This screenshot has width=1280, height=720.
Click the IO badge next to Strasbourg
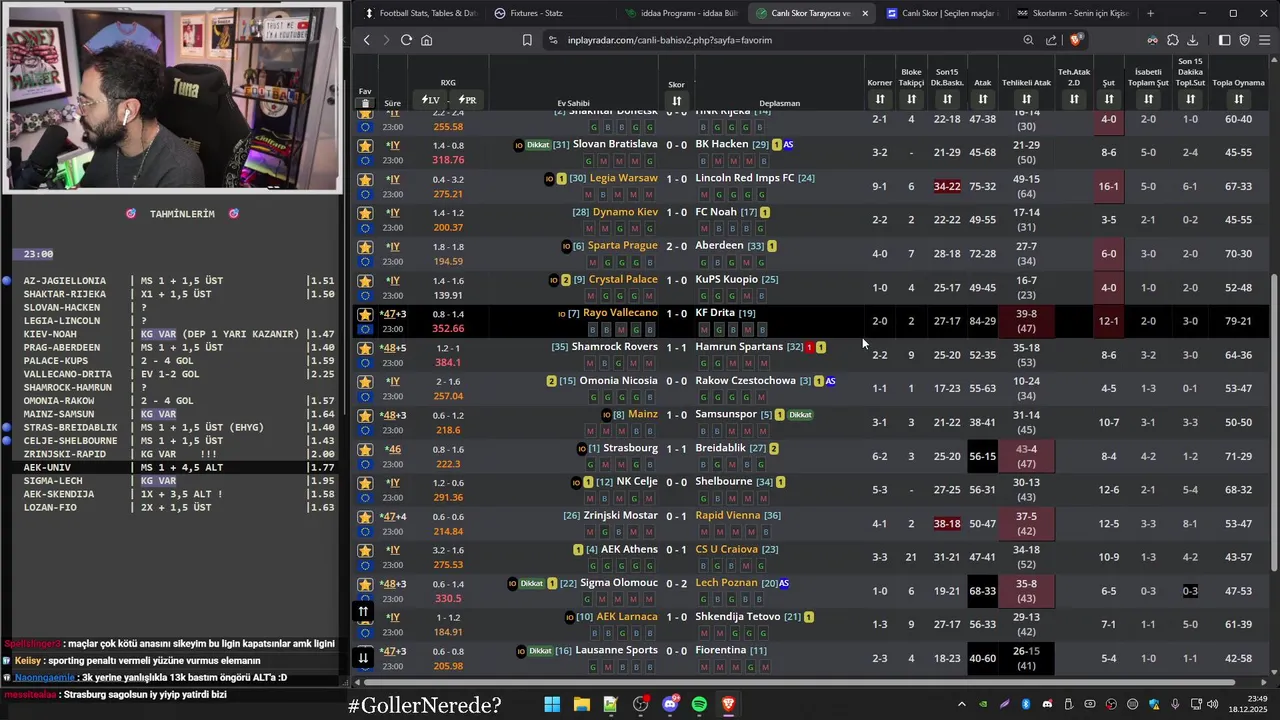tap(582, 449)
